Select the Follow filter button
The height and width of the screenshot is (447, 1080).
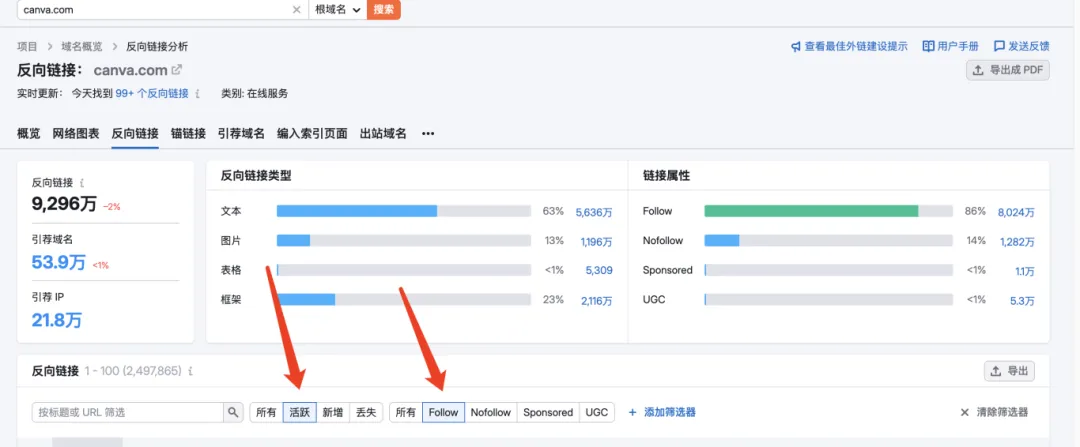tap(443, 413)
